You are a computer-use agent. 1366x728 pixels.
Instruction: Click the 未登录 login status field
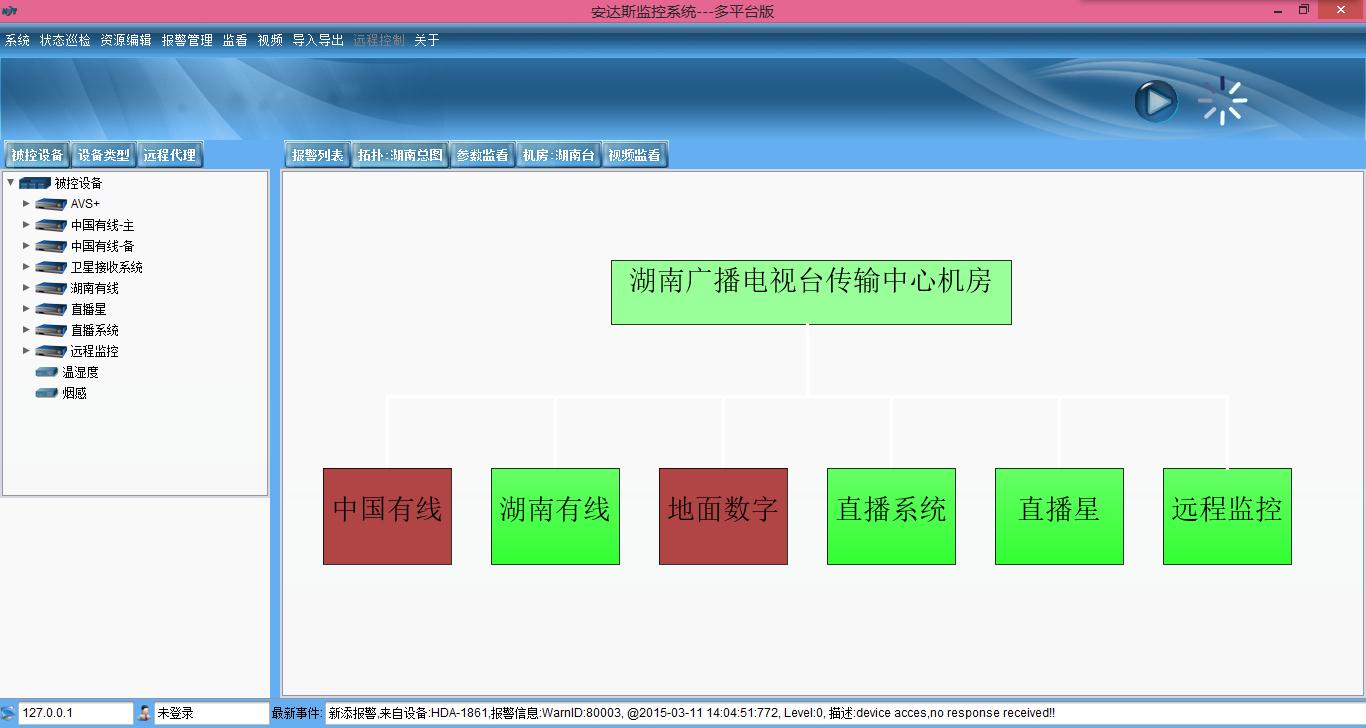(x=211, y=713)
